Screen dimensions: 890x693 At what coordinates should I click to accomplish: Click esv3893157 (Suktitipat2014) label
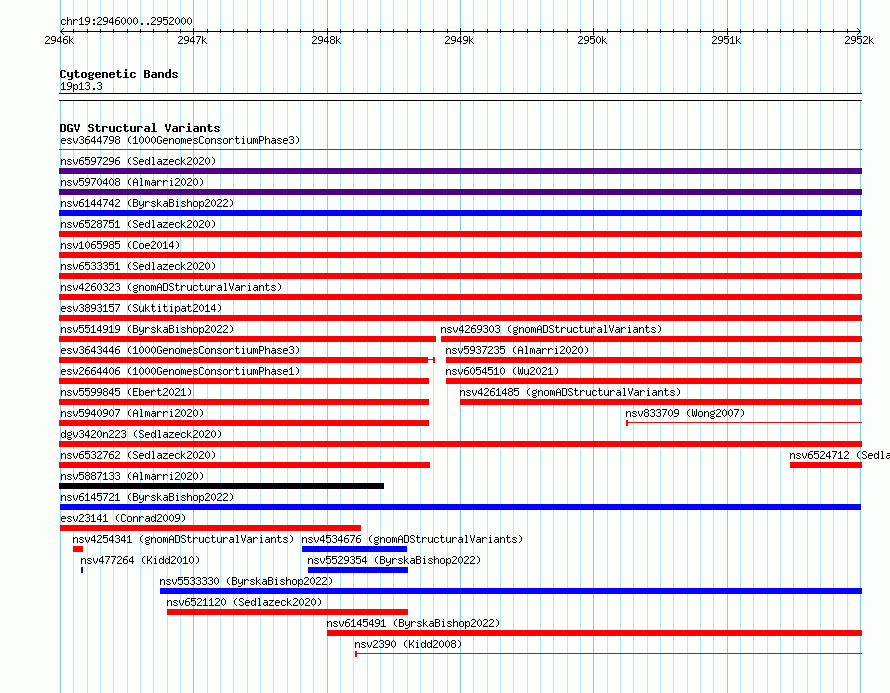pos(141,308)
